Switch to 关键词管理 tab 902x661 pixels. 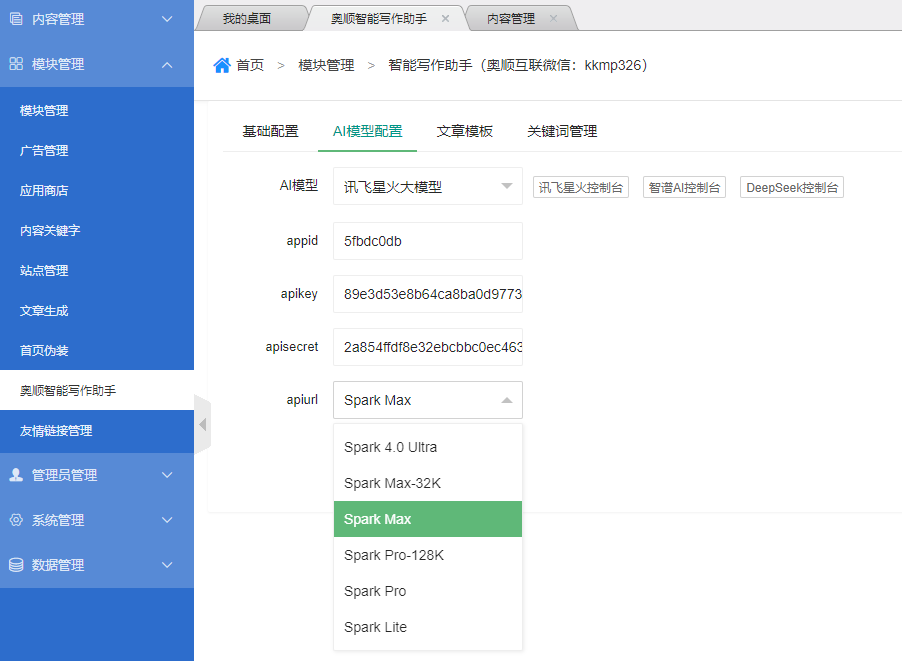pyautogui.click(x=561, y=131)
